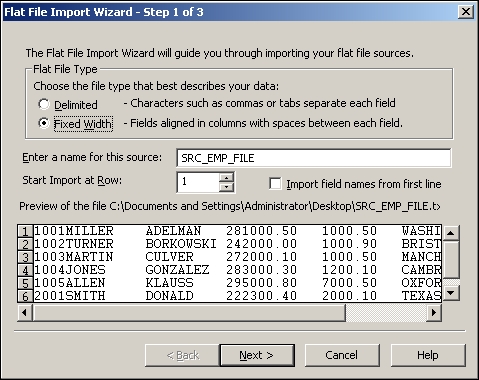Image resolution: width=479 pixels, height=380 pixels.
Task: Click the text 1003MARTIN in preview
Action: (74, 257)
